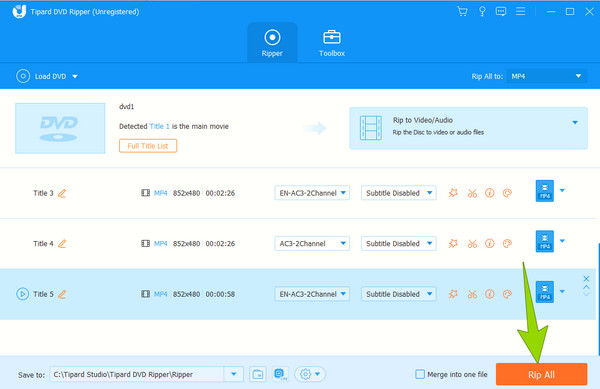The width and height of the screenshot is (600, 389).
Task: Click the DVD disc thumbnail
Action: coord(60,128)
